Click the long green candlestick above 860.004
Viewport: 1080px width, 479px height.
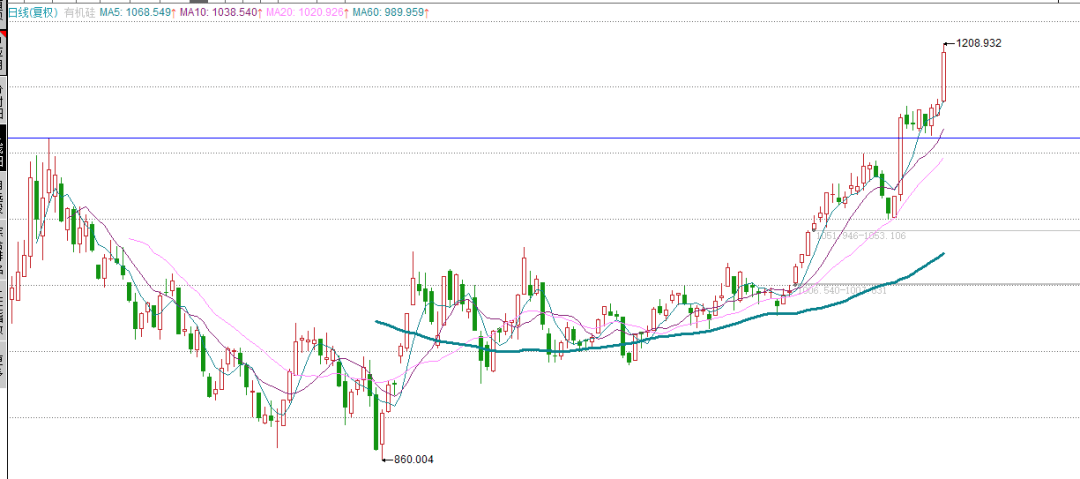[380, 420]
